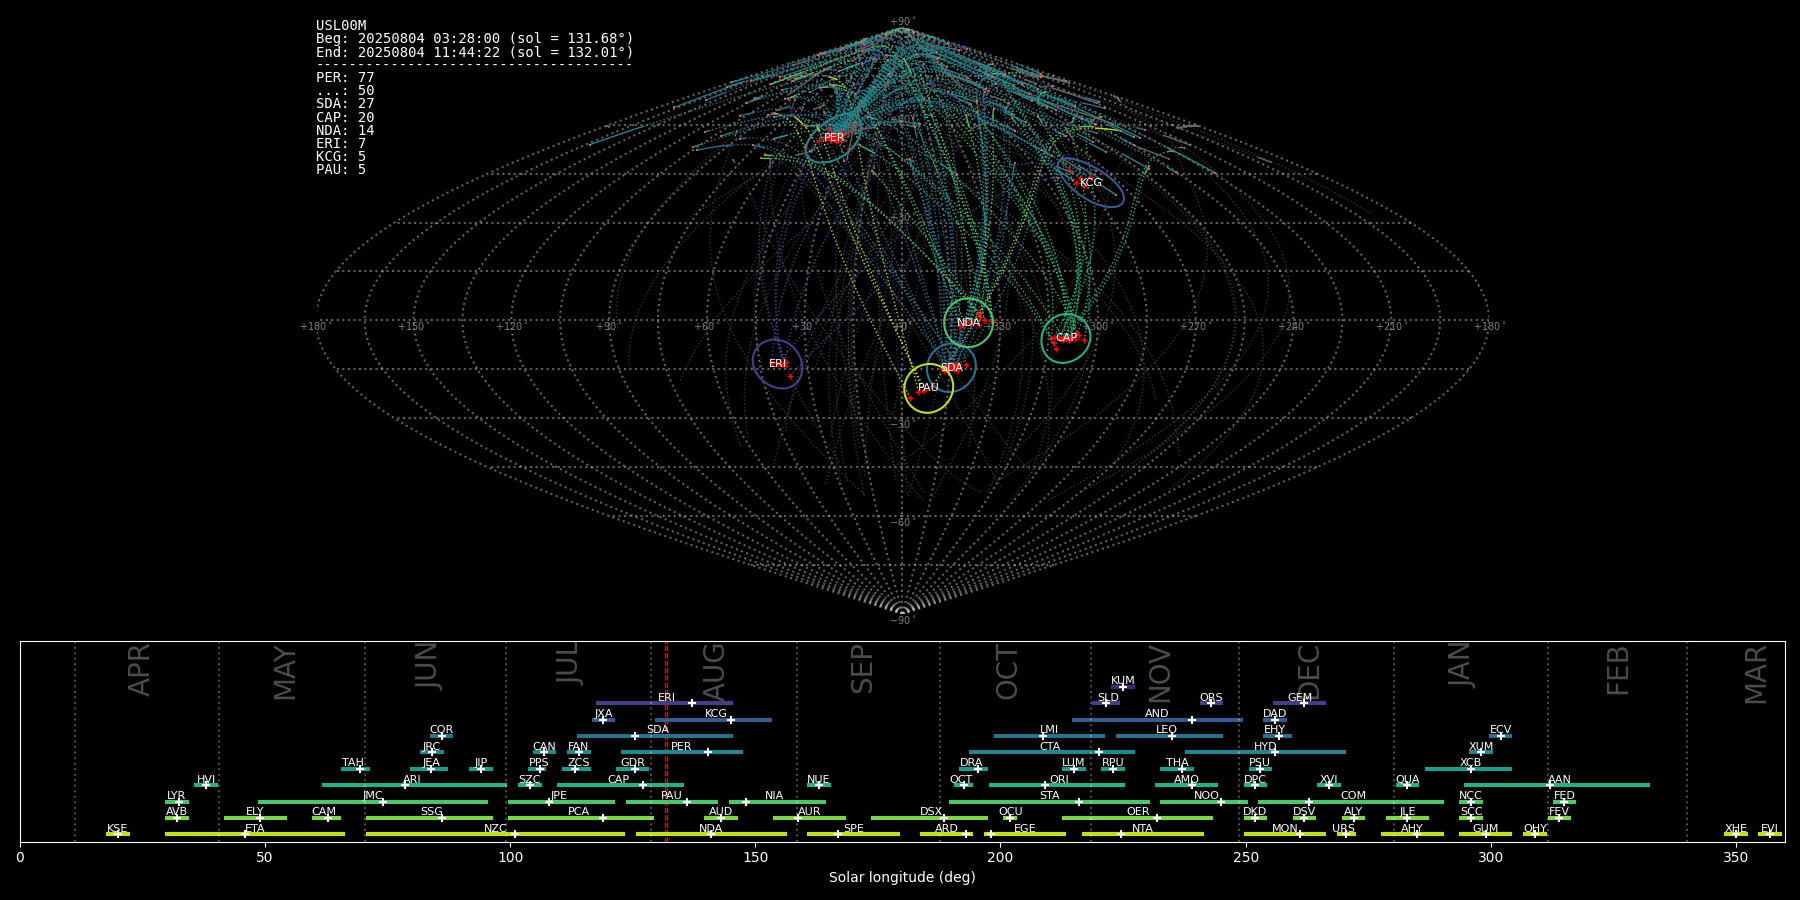This screenshot has width=1800, height=900.
Task: Click the NTA shower bar in timeline
Action: [1142, 834]
